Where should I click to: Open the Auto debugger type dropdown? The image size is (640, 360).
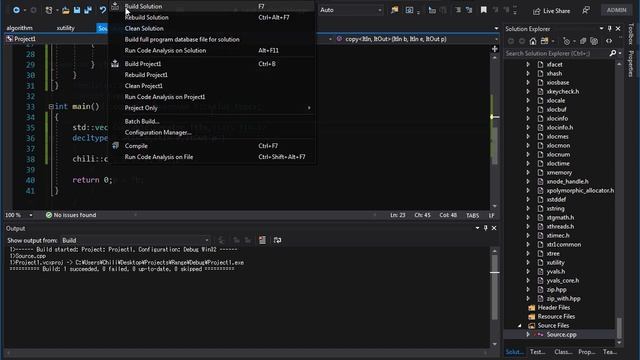point(351,10)
